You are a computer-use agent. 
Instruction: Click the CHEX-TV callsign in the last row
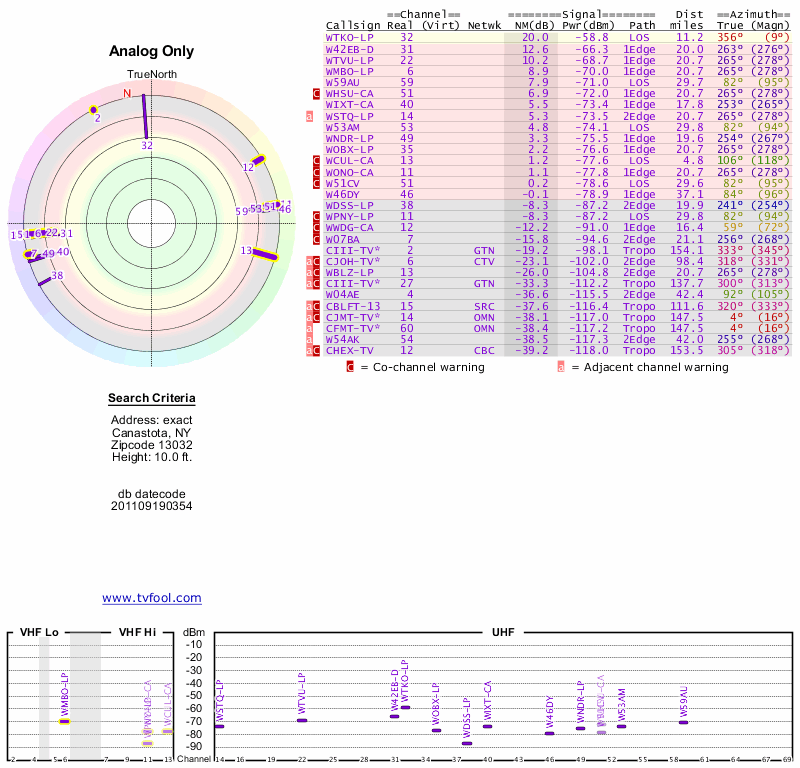tap(349, 350)
